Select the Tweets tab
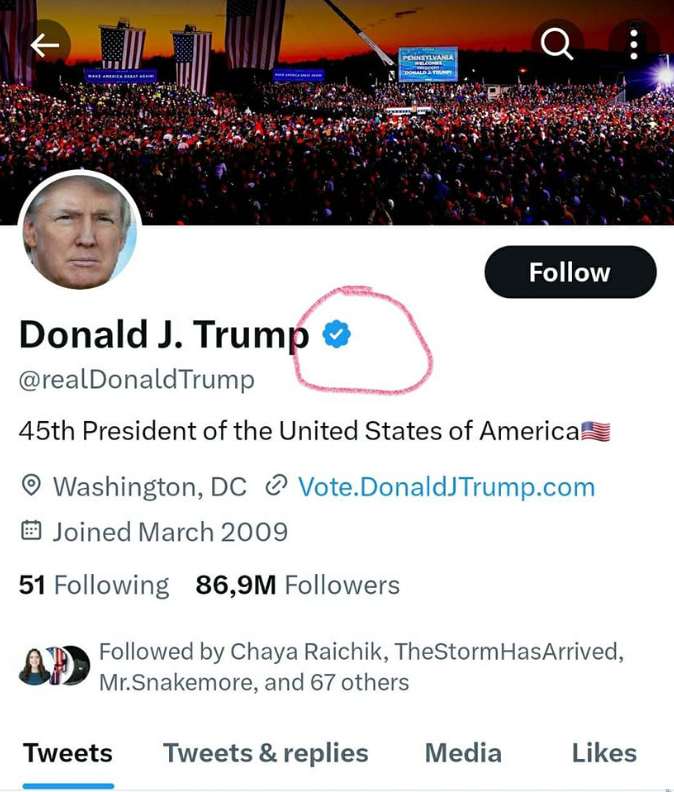This screenshot has height=792, width=674. pos(68,753)
